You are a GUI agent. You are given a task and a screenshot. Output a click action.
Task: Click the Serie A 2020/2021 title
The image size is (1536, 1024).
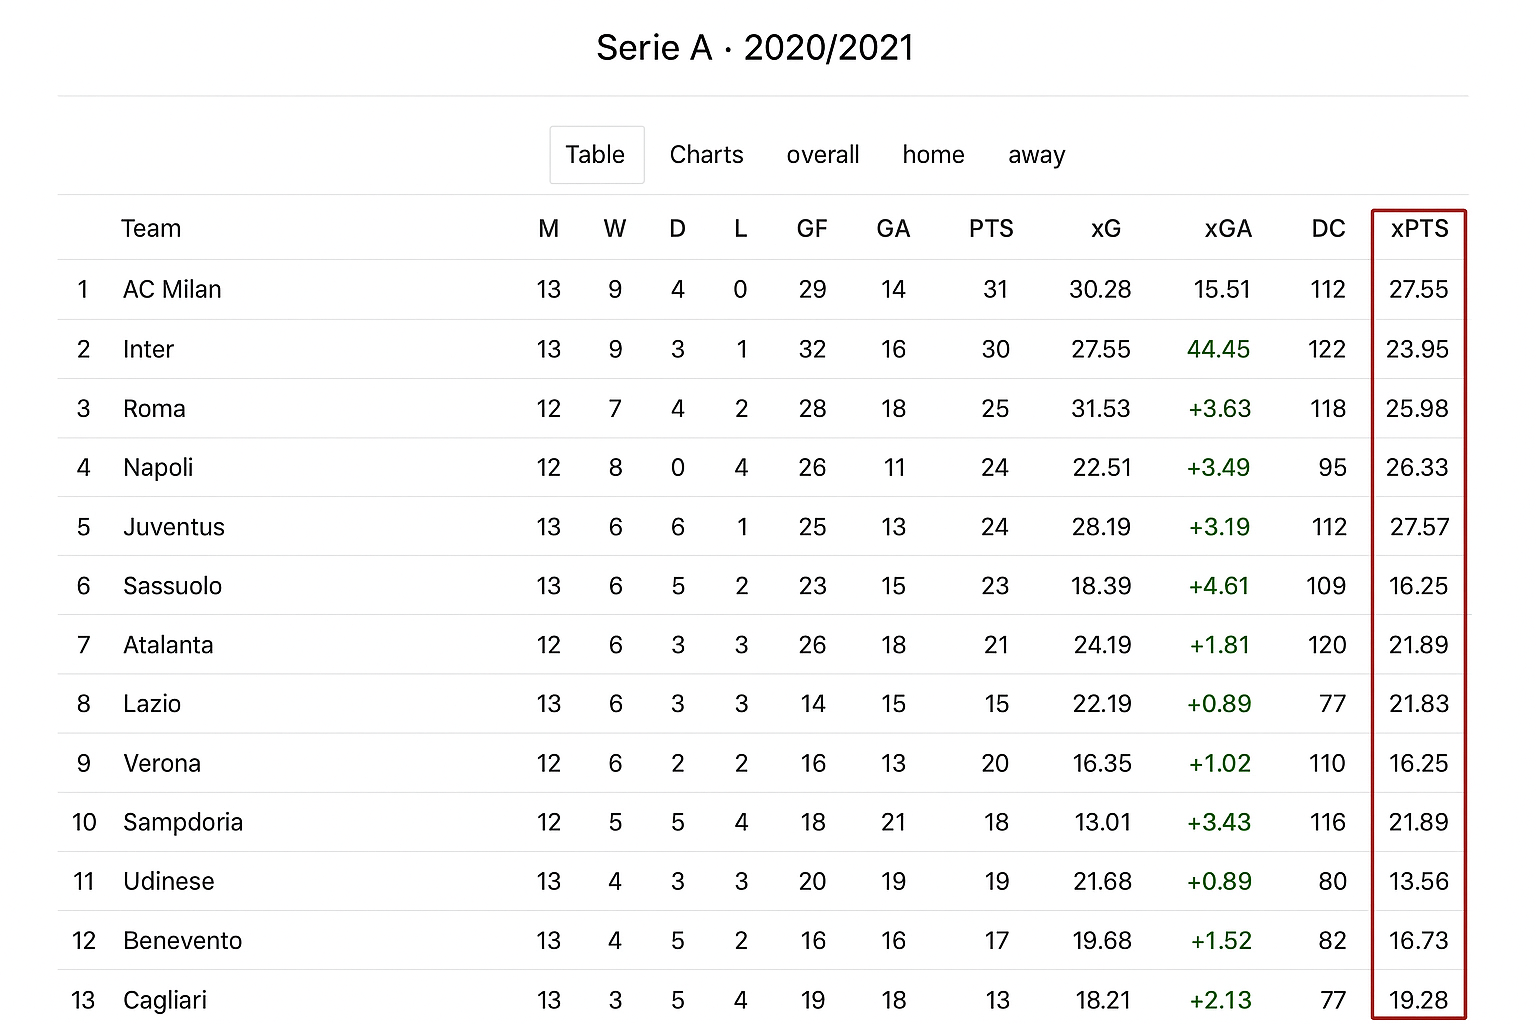(755, 48)
